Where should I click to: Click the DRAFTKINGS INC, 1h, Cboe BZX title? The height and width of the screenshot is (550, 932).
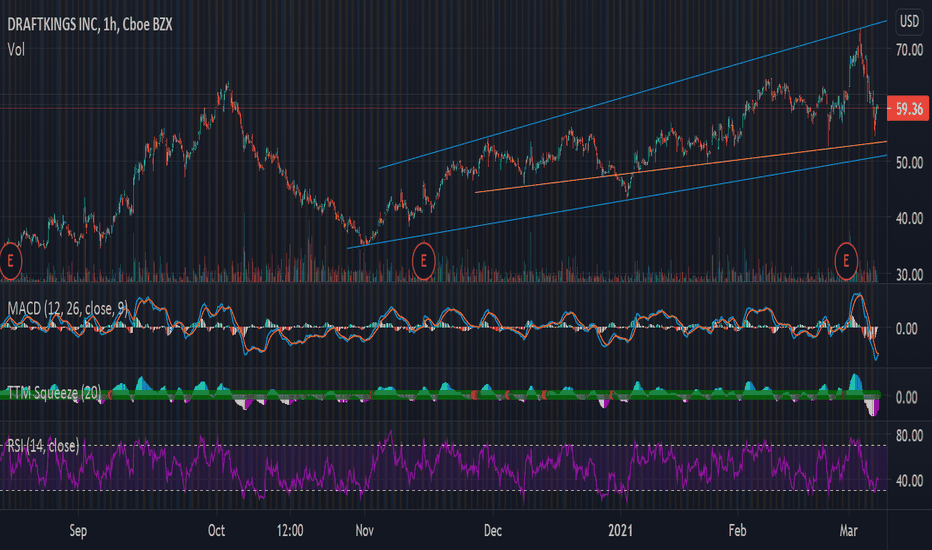point(90,24)
